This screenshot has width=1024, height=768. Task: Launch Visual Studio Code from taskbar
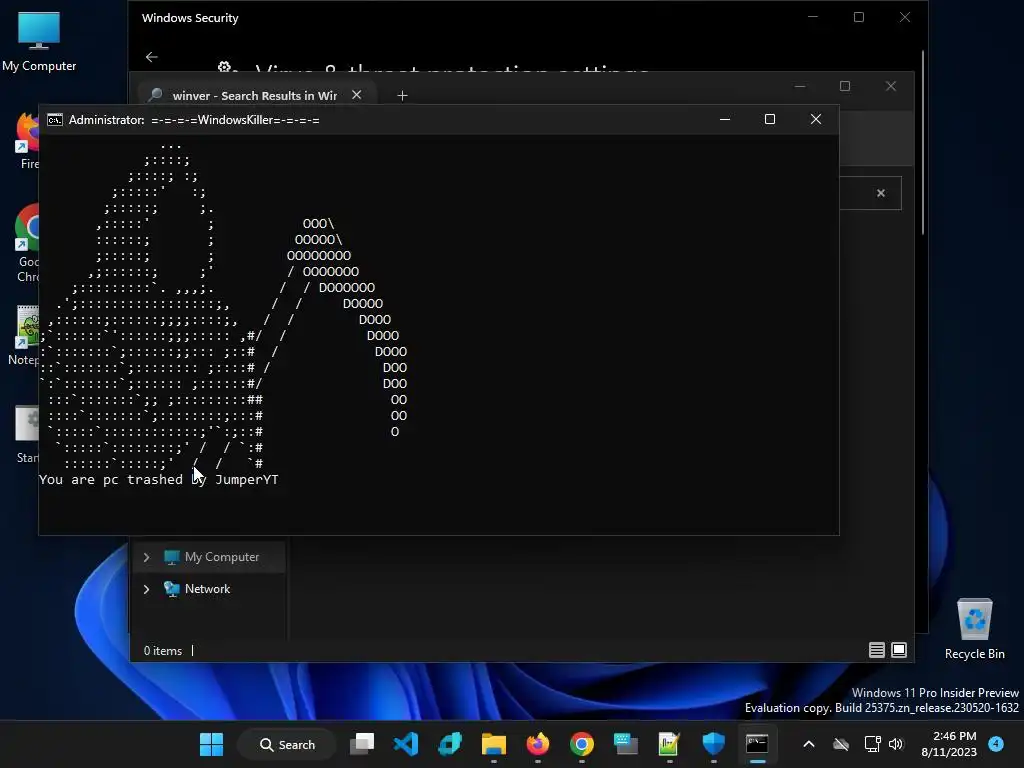(x=406, y=744)
